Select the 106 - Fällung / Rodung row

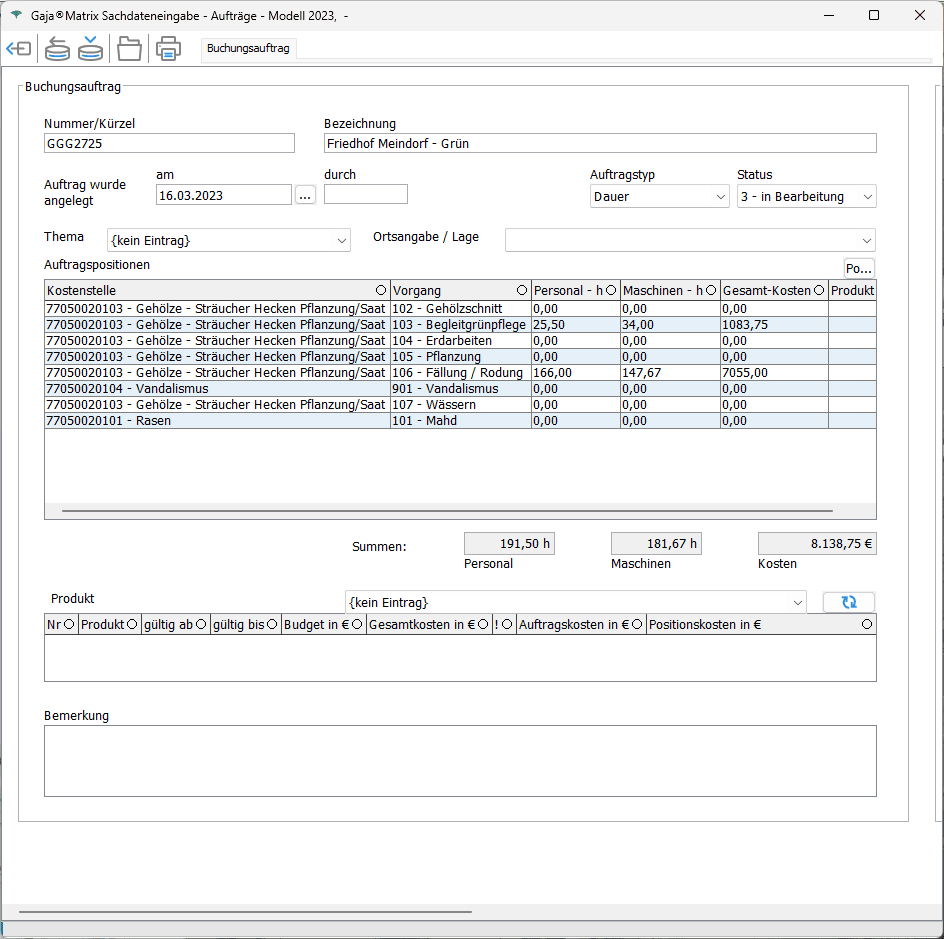pos(456,373)
